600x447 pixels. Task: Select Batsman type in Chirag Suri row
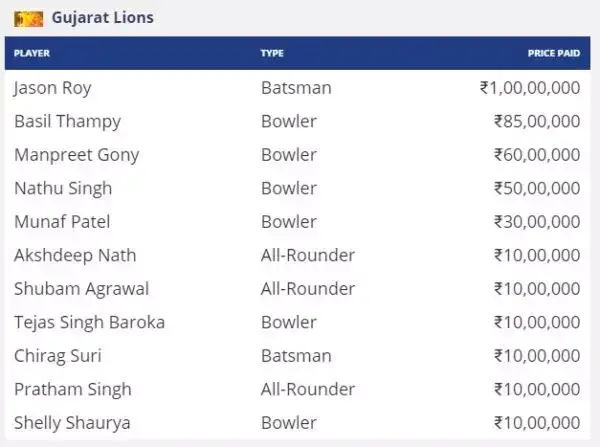click(296, 356)
